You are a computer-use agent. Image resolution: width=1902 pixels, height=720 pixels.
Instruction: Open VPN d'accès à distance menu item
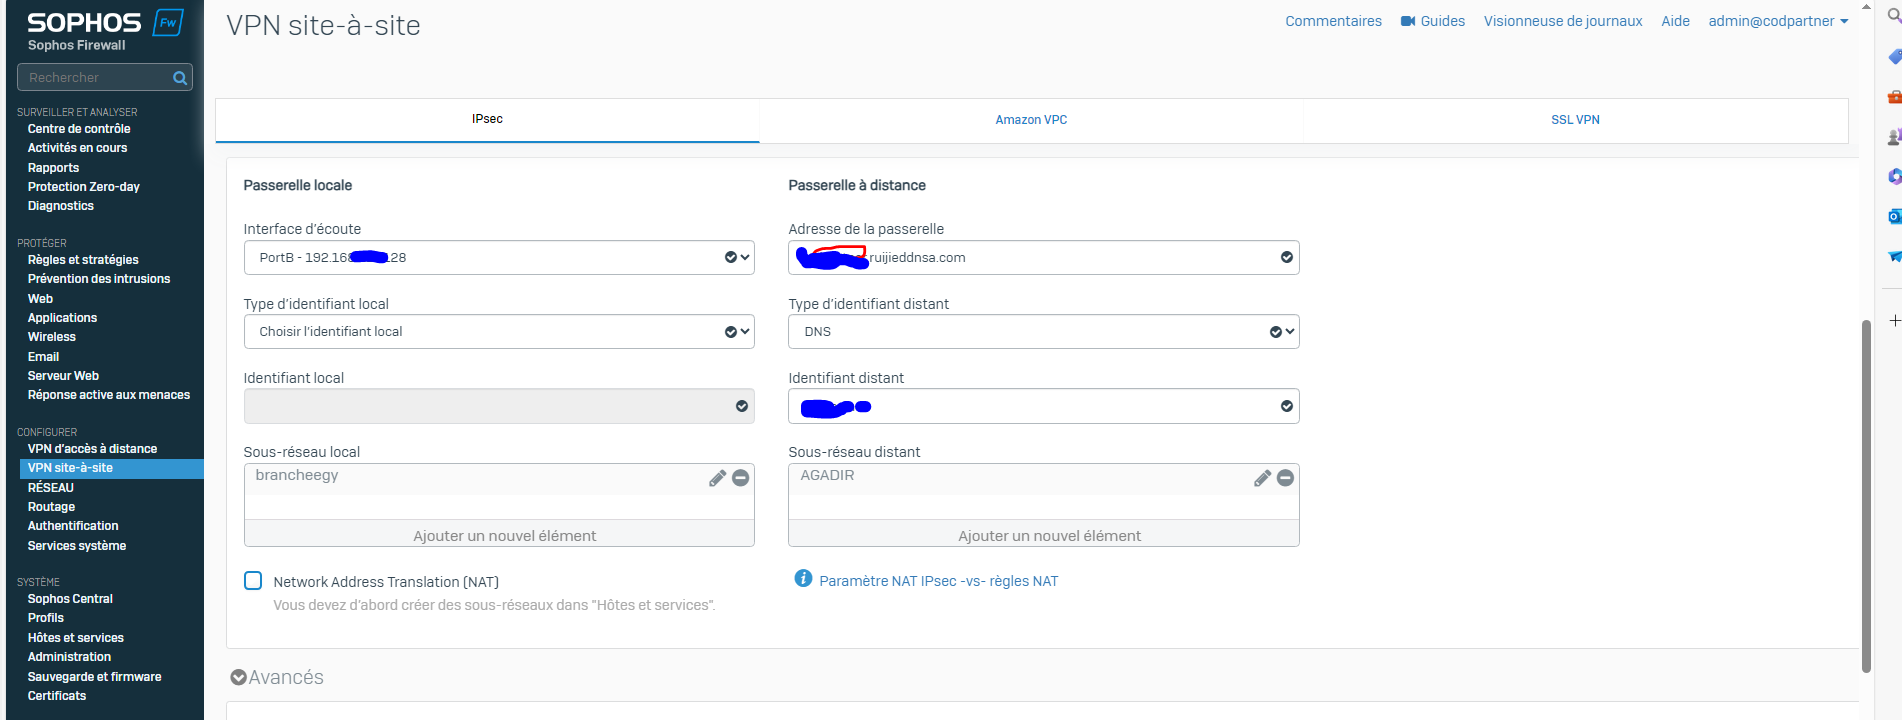coord(92,449)
